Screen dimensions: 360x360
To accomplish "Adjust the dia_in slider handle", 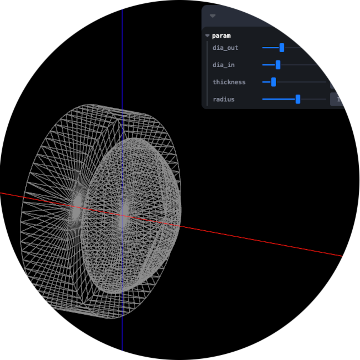I will click(x=278, y=65).
